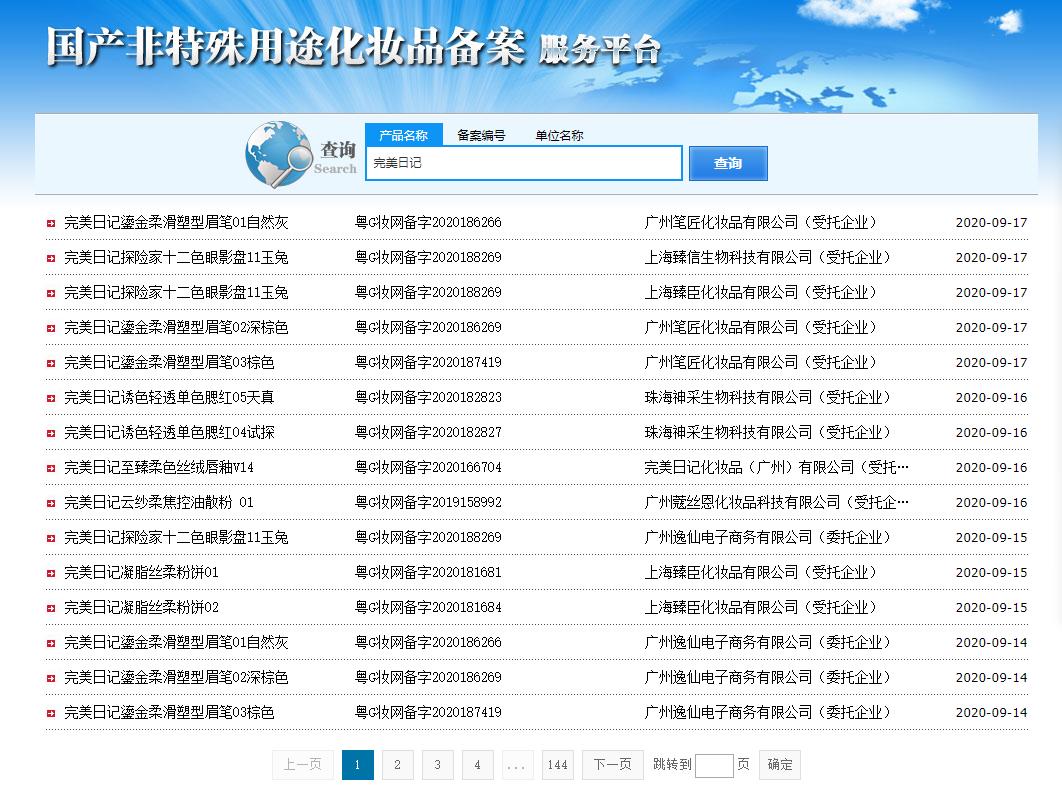Click the arrow icon before 完美日记探险家十二色眼影盘11玉兔

pos(50,257)
